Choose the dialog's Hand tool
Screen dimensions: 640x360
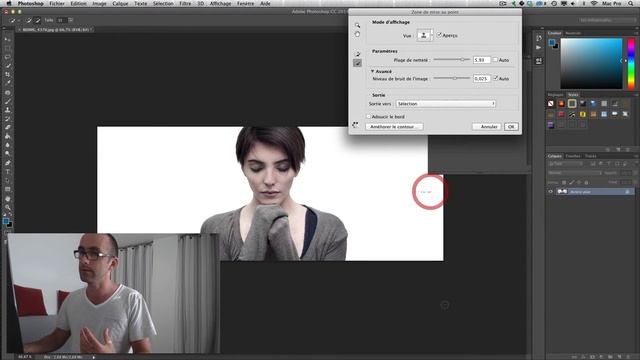point(358,34)
